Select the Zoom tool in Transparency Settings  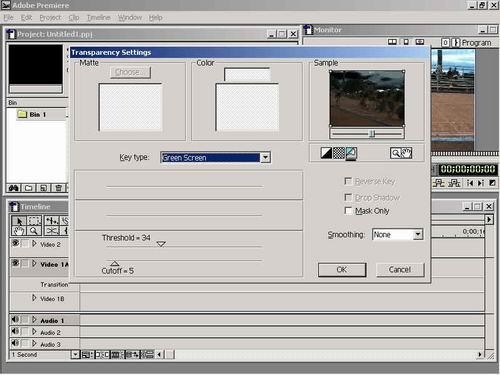tap(395, 153)
